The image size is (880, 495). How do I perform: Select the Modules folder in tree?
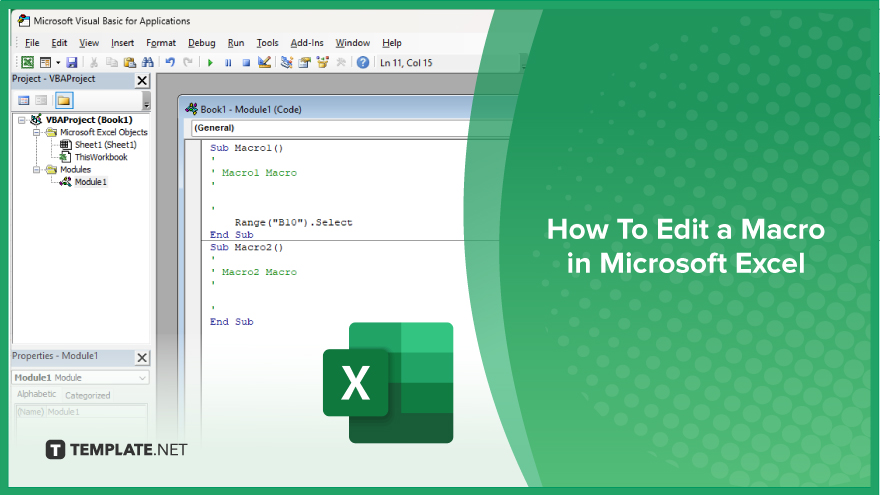click(75, 169)
